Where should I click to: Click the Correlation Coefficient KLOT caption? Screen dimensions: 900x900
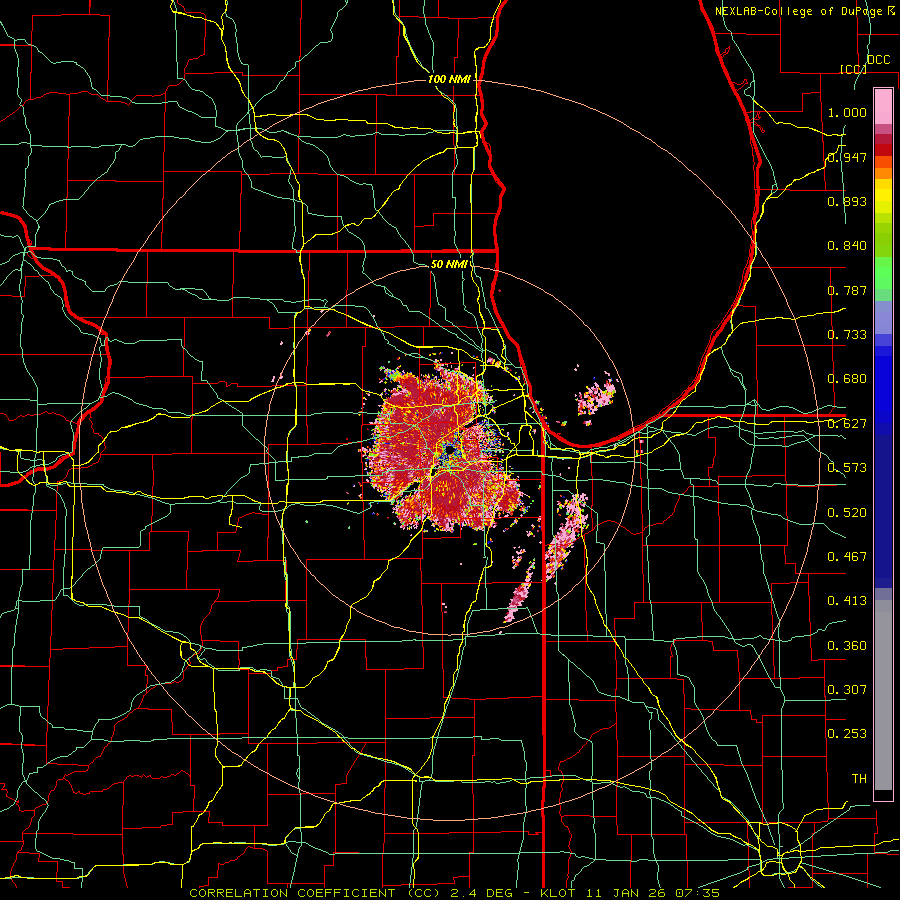coord(454,893)
